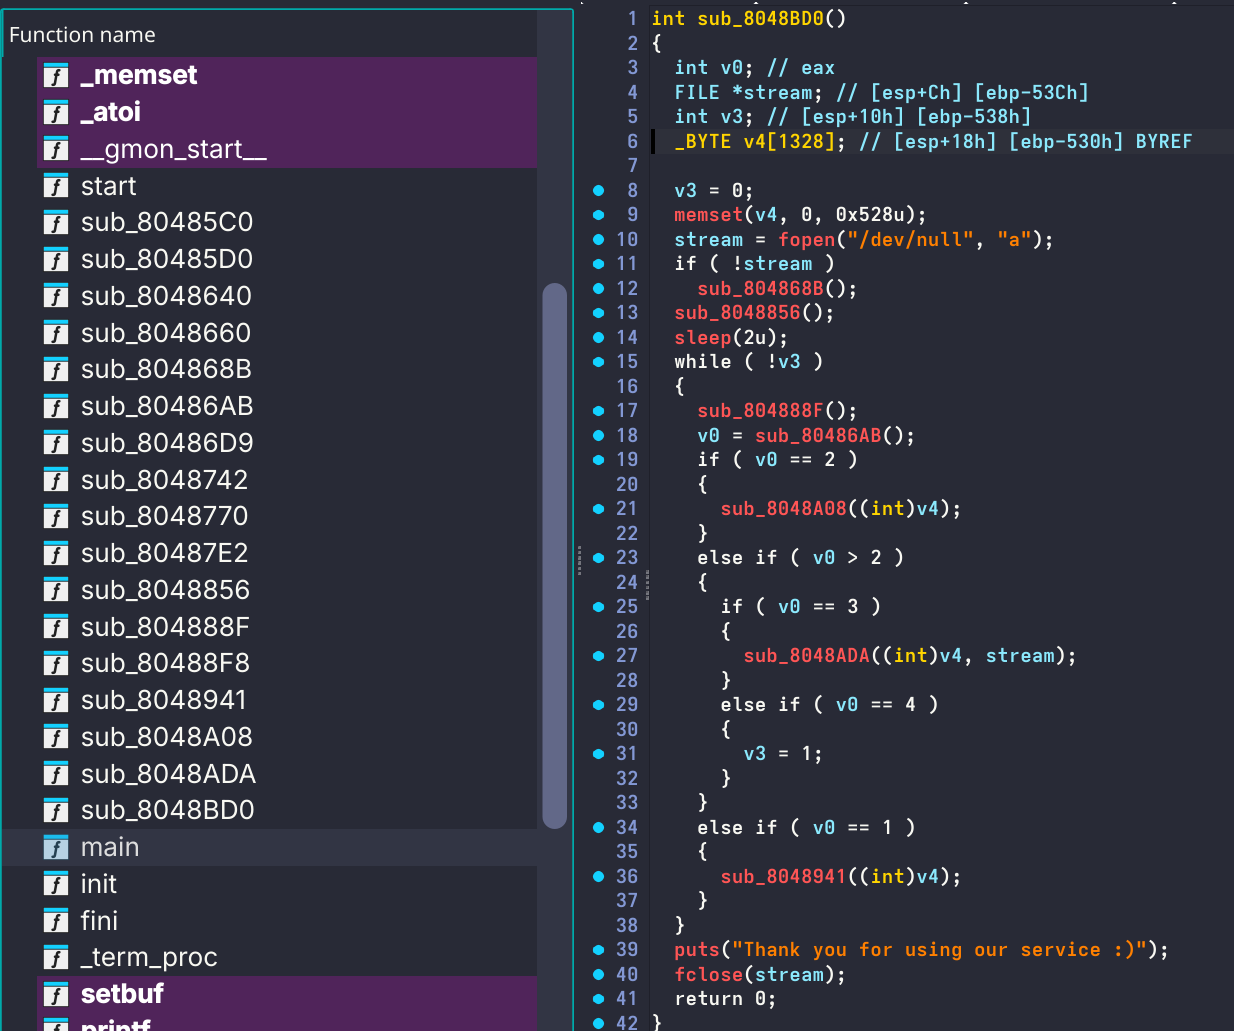The height and width of the screenshot is (1031, 1234).
Task: Click the function icon for sub_8048ADA
Action: pyautogui.click(x=56, y=774)
